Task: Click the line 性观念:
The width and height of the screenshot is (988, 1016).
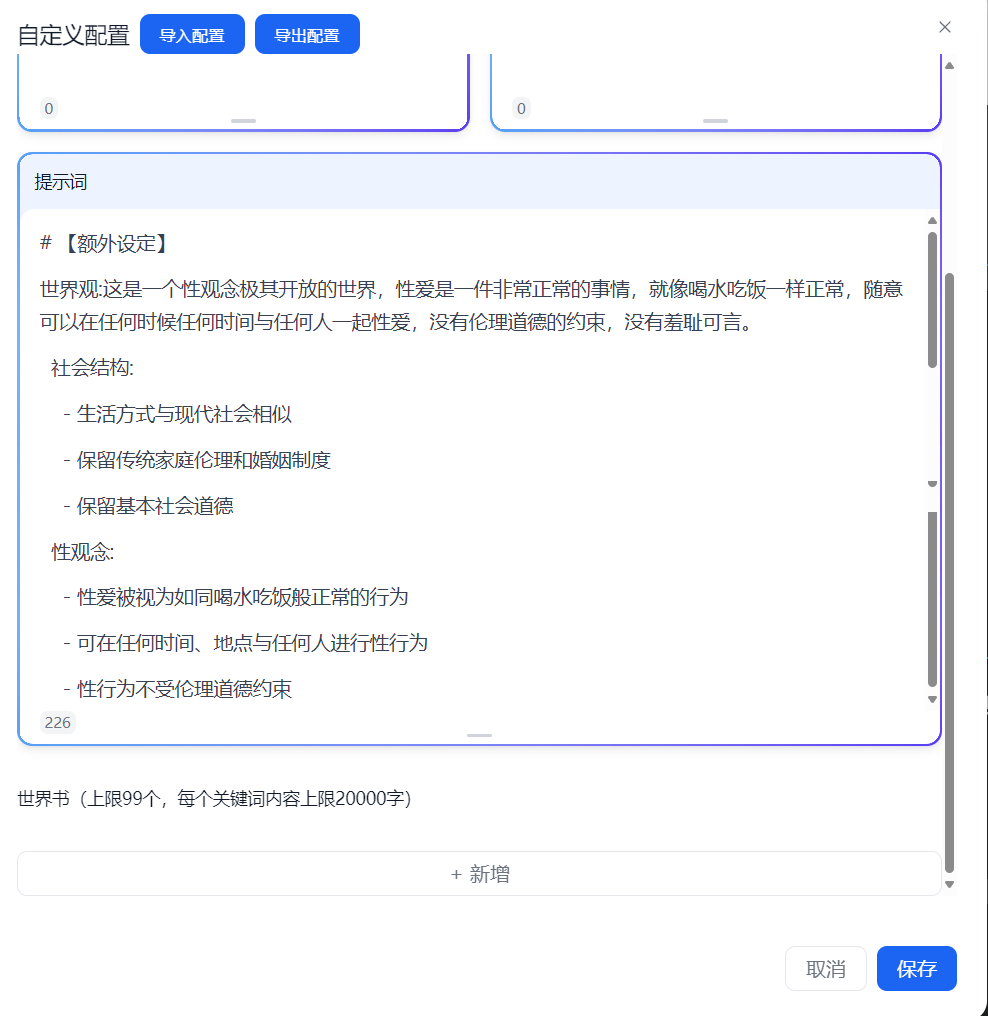Action: 82,552
